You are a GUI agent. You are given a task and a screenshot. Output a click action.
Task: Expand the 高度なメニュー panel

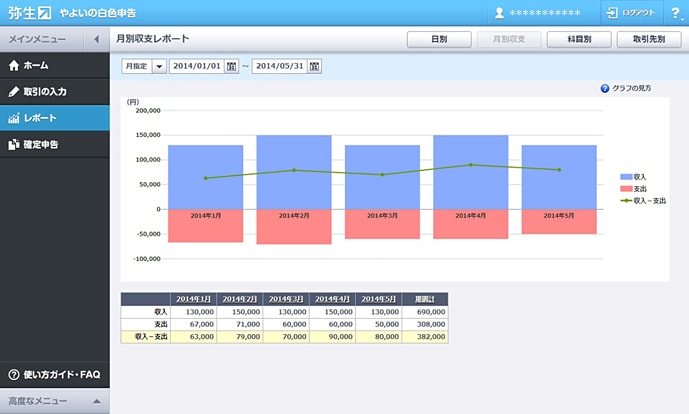coord(96,401)
